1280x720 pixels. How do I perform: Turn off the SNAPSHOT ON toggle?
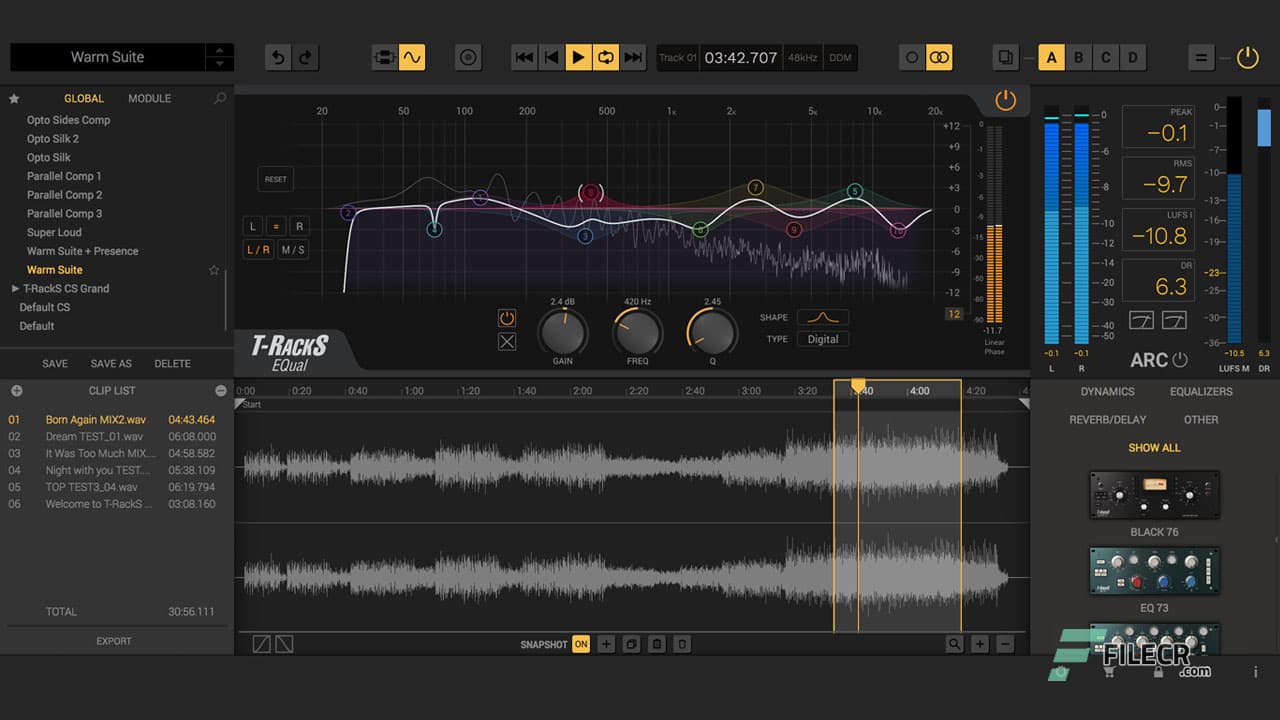[x=581, y=645]
